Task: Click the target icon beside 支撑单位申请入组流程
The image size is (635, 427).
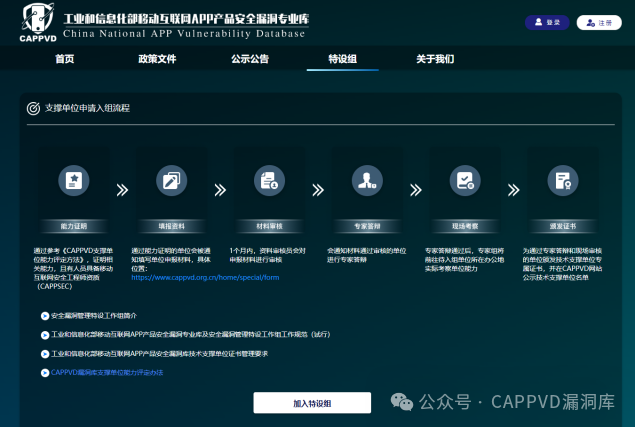Action: tap(33, 108)
